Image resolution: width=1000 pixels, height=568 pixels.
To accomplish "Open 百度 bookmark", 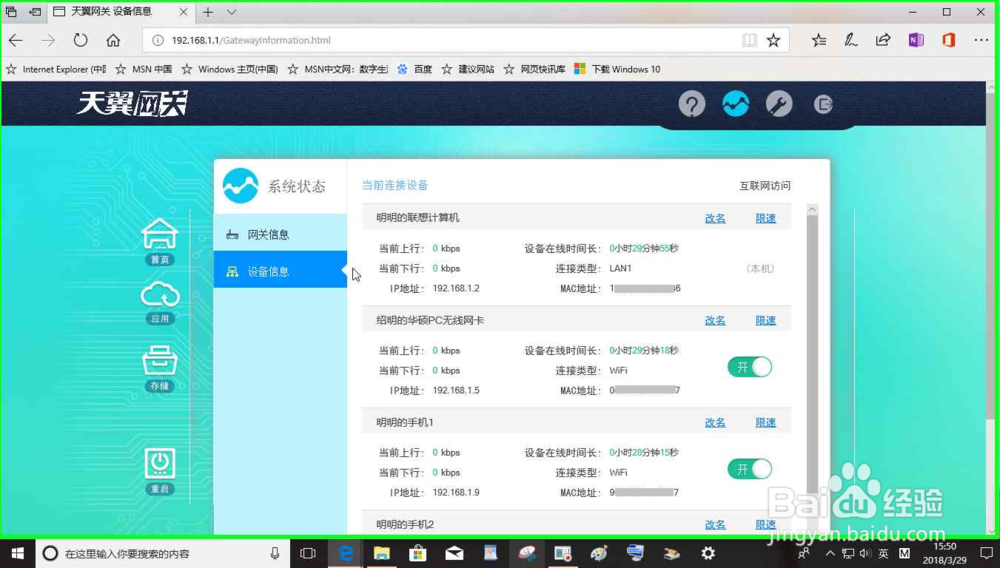I will [415, 69].
